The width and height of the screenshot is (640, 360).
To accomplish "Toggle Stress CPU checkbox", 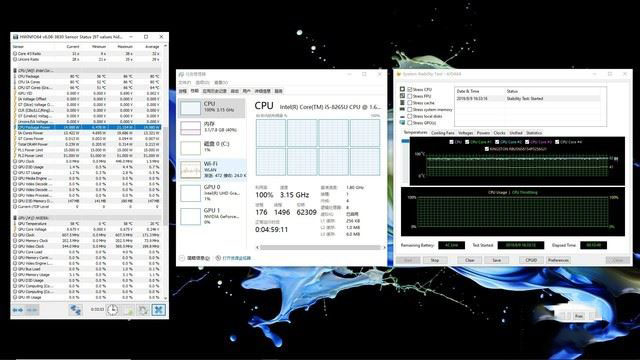I will coord(409,89).
